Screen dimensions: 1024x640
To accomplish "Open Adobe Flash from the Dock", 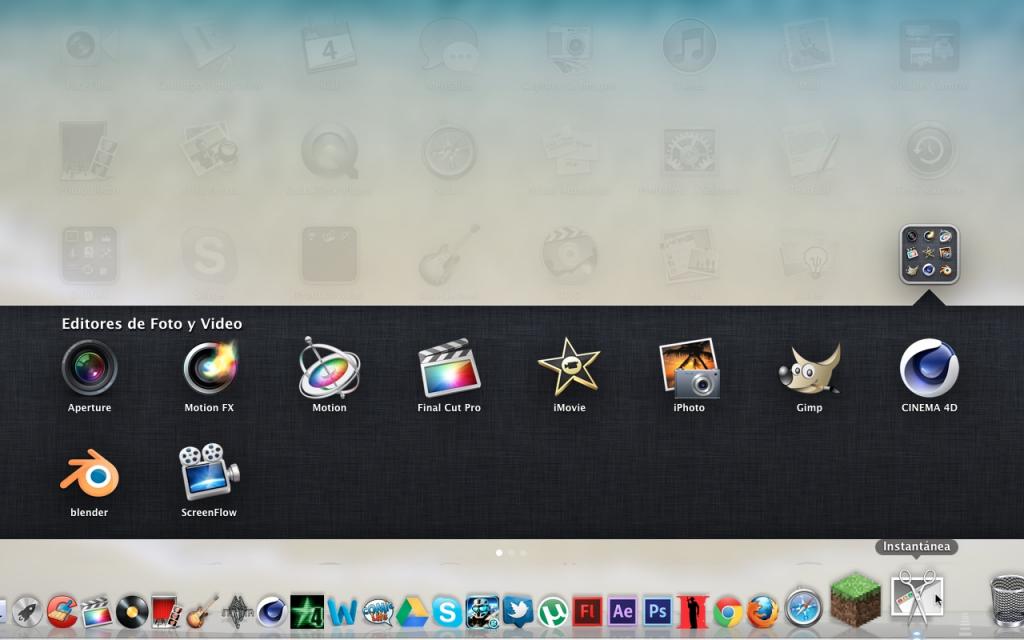I will [x=588, y=612].
